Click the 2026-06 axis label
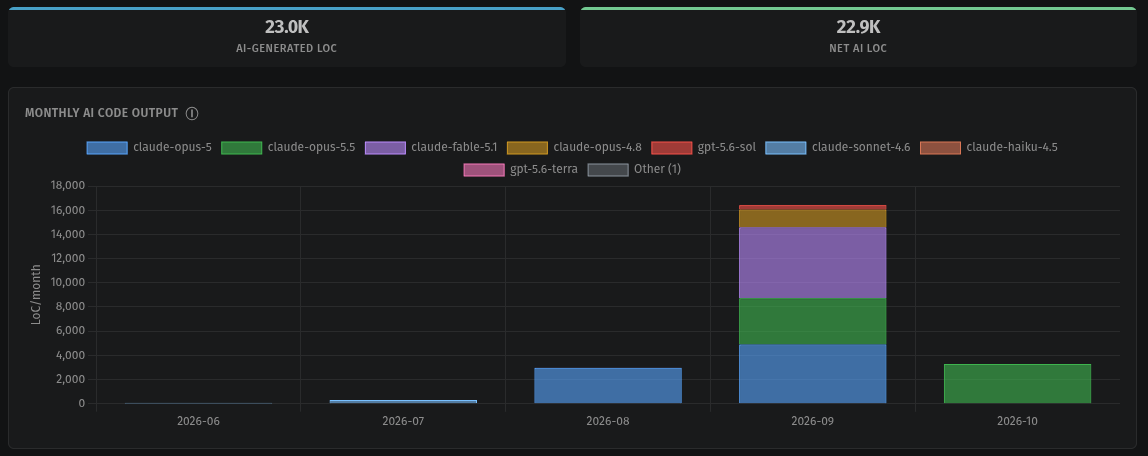The width and height of the screenshot is (1148, 456). pos(198,422)
